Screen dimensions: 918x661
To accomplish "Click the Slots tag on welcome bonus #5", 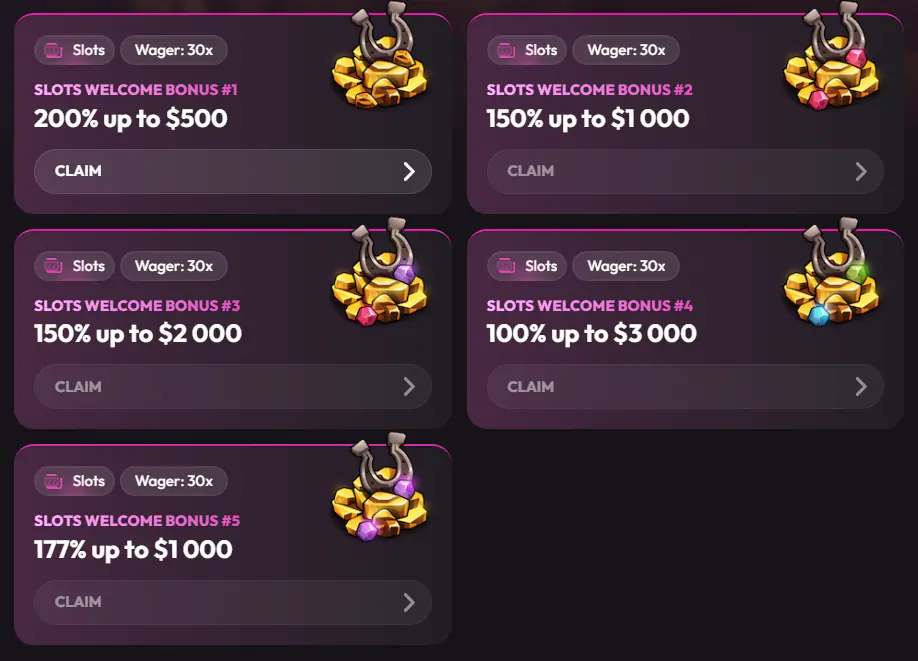I will pyautogui.click(x=75, y=481).
